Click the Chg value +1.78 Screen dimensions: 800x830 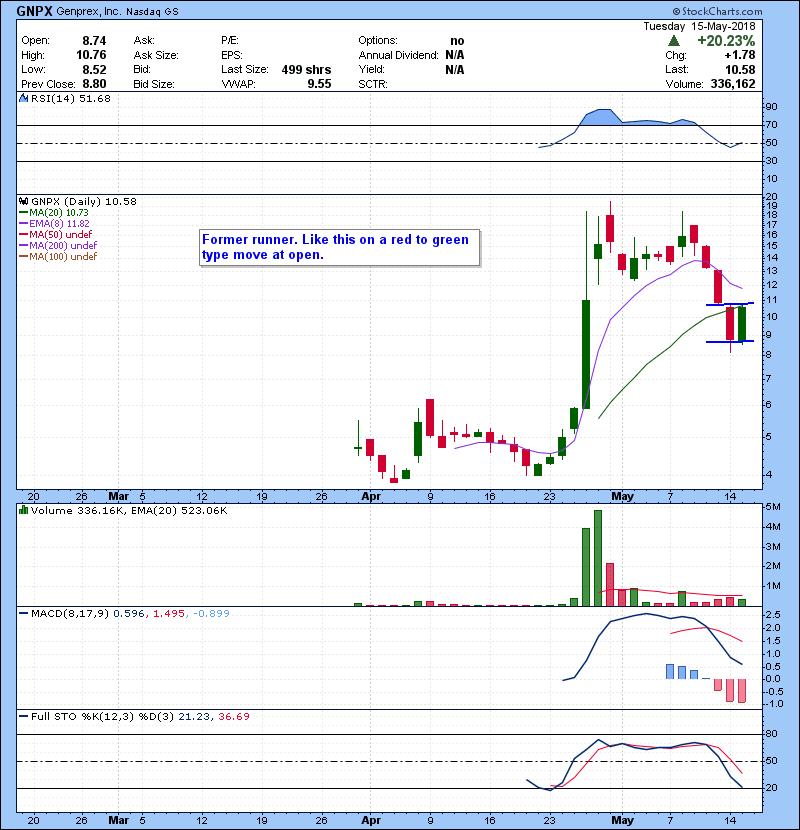click(740, 55)
